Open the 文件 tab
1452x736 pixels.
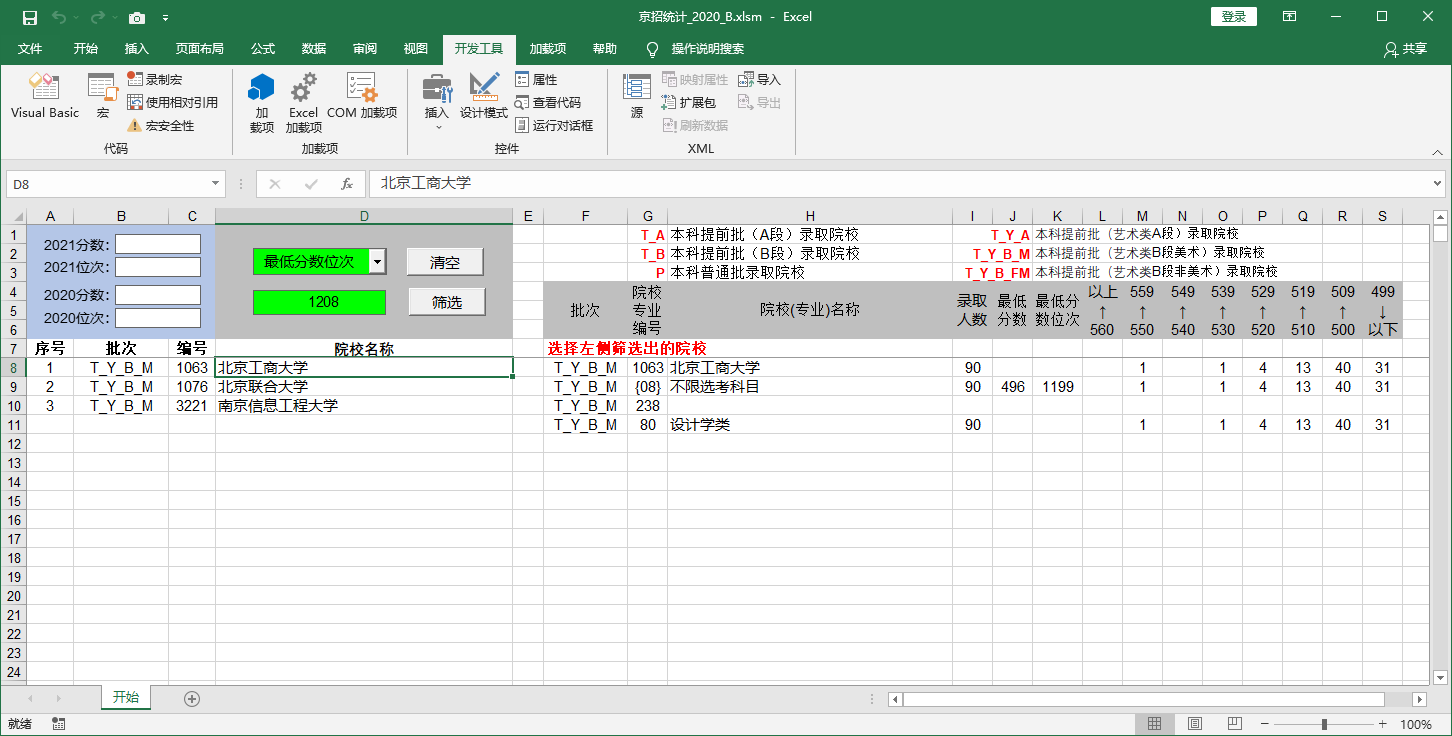pos(30,48)
